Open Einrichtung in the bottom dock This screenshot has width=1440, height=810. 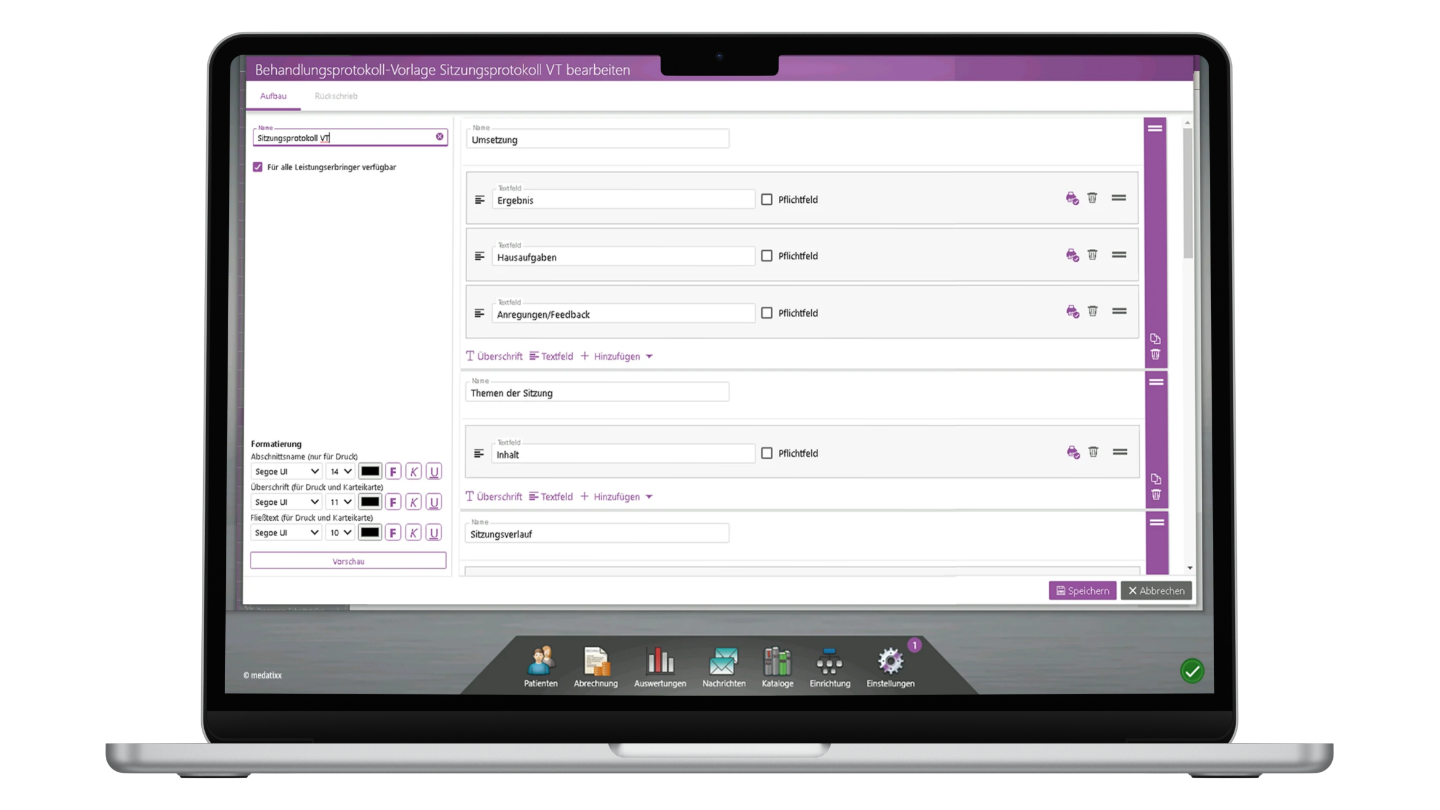(x=830, y=667)
